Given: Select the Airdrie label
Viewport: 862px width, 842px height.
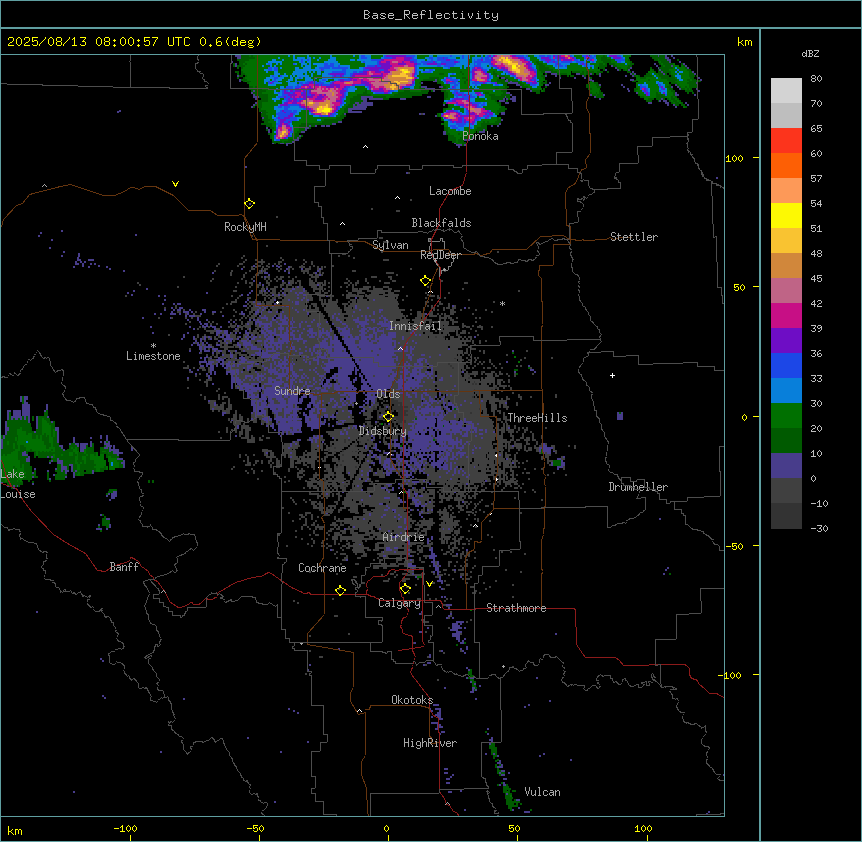Looking at the screenshot, I should (x=404, y=537).
